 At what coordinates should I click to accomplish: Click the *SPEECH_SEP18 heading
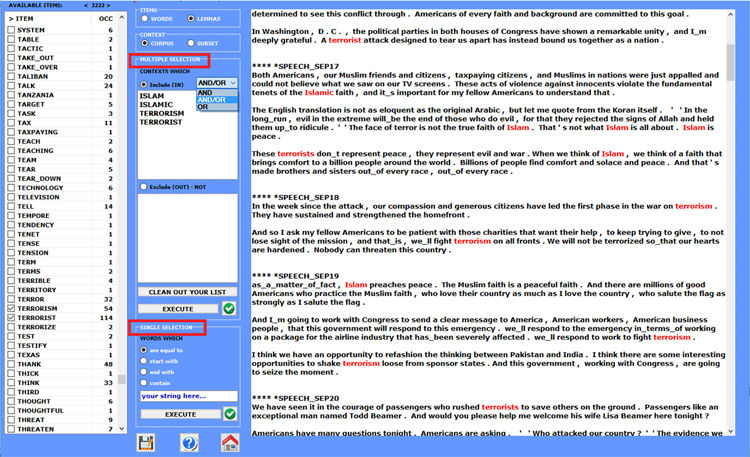(306, 197)
